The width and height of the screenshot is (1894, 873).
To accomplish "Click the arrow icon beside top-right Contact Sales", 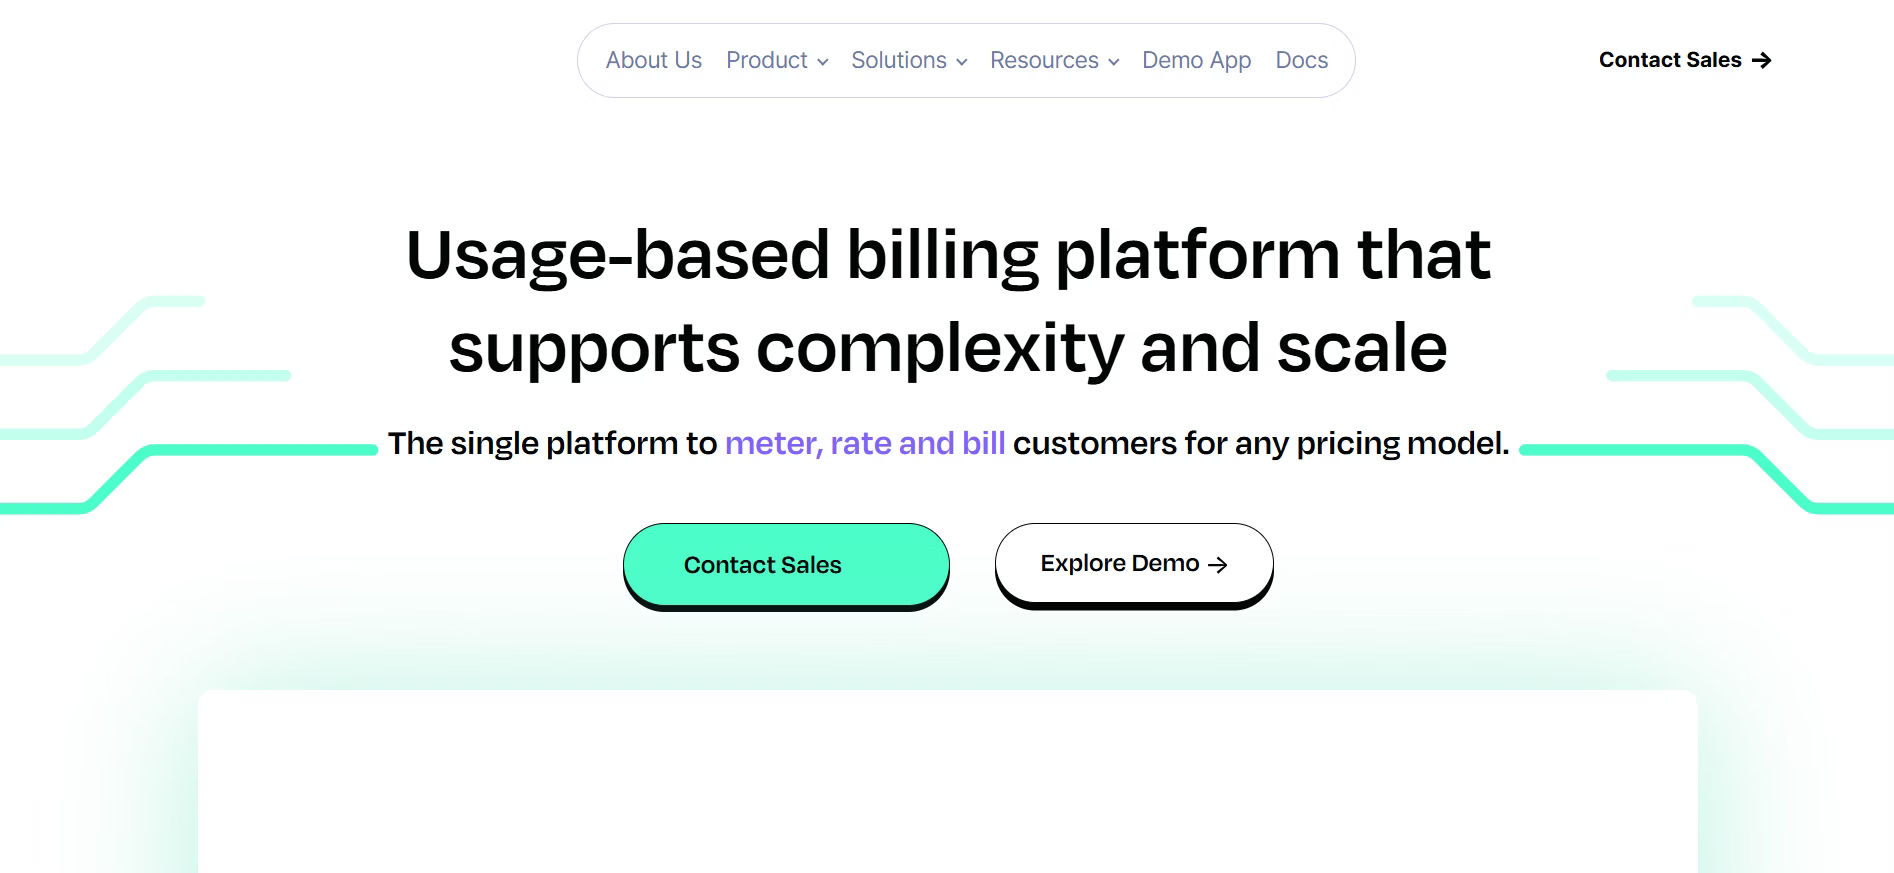I will tap(1763, 60).
